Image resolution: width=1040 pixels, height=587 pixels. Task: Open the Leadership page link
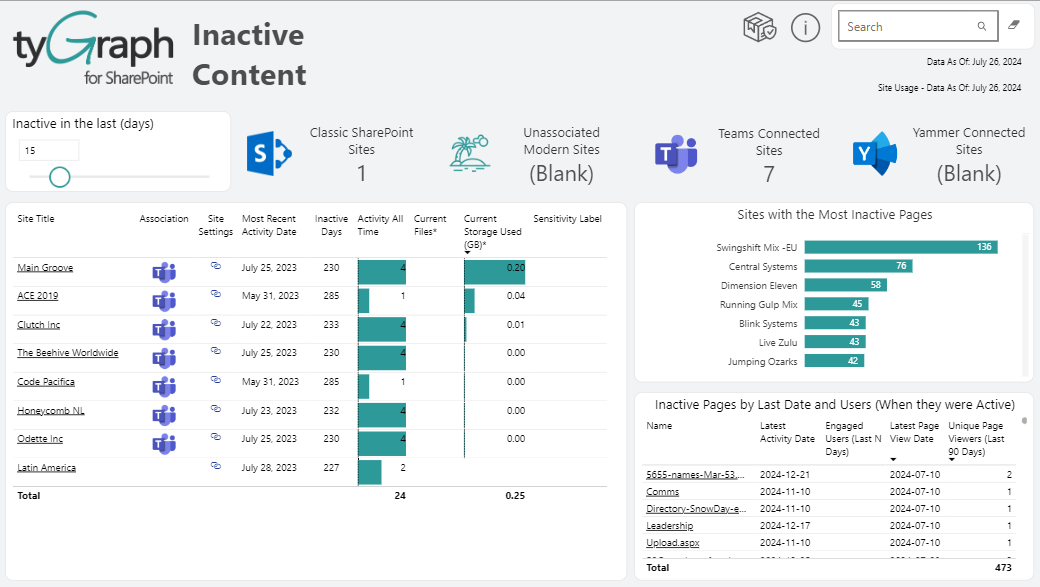click(669, 525)
